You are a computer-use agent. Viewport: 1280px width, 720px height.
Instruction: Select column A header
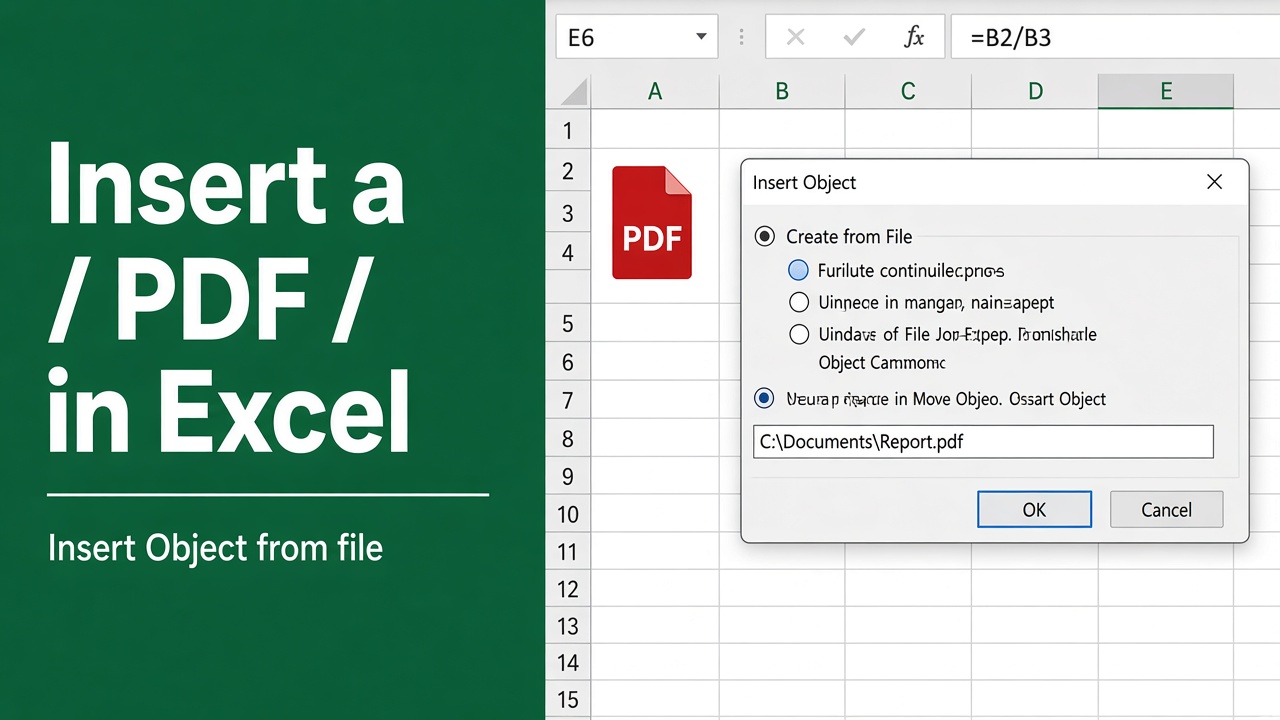[655, 92]
